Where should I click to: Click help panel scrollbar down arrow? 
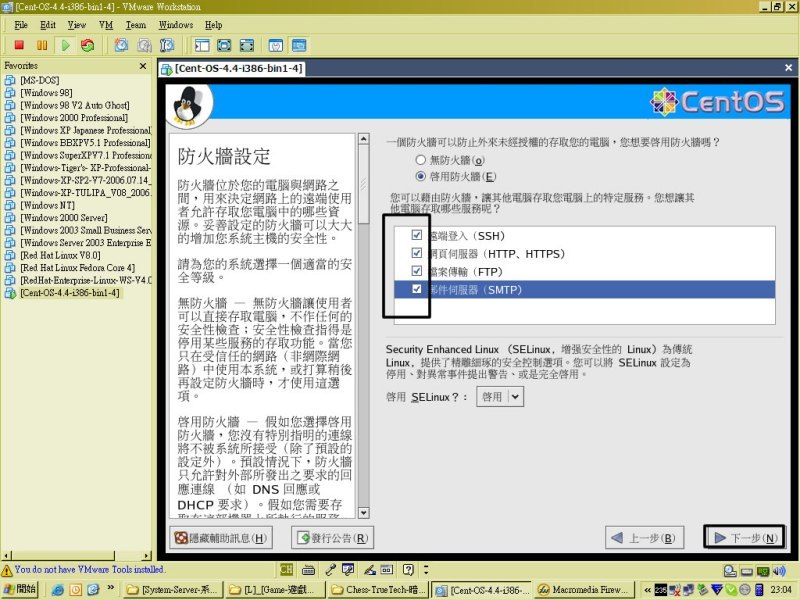(x=363, y=512)
